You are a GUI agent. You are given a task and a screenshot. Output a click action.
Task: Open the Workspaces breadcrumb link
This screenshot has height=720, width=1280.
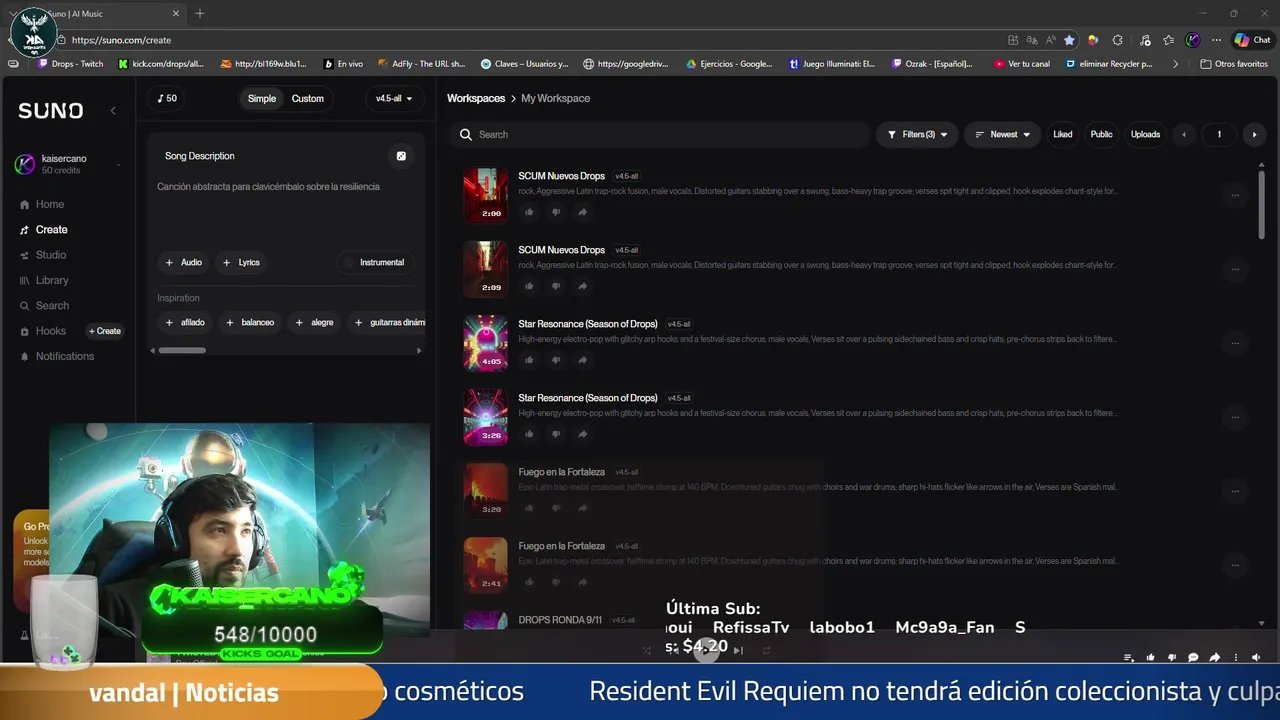coord(476,98)
